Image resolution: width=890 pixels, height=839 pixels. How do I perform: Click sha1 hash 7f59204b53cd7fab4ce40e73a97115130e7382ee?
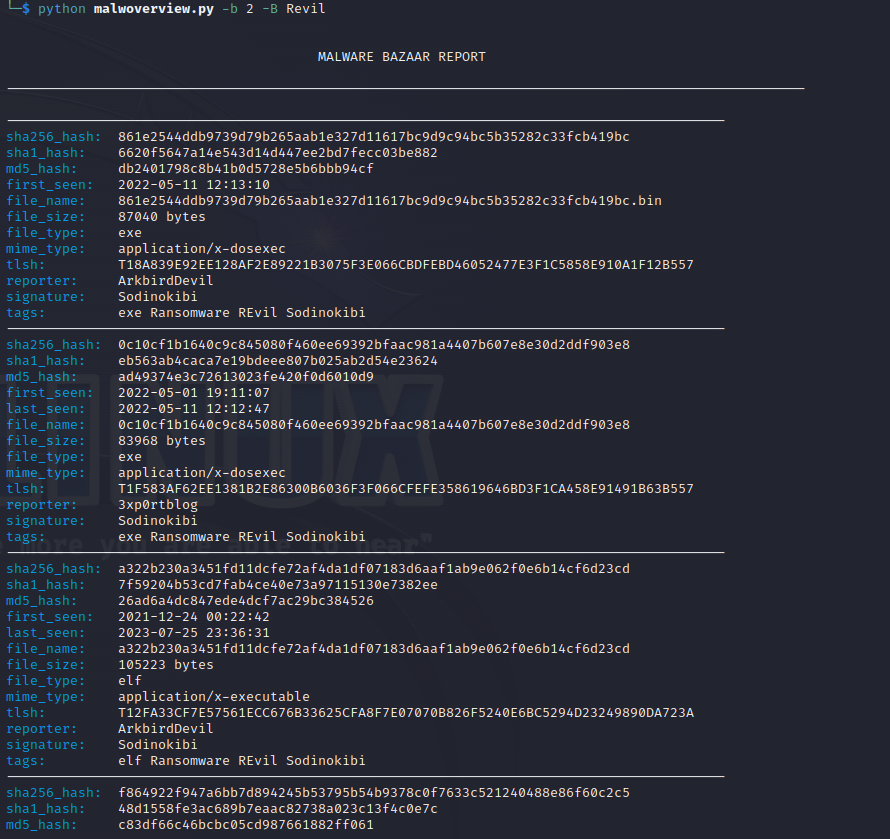(278, 585)
